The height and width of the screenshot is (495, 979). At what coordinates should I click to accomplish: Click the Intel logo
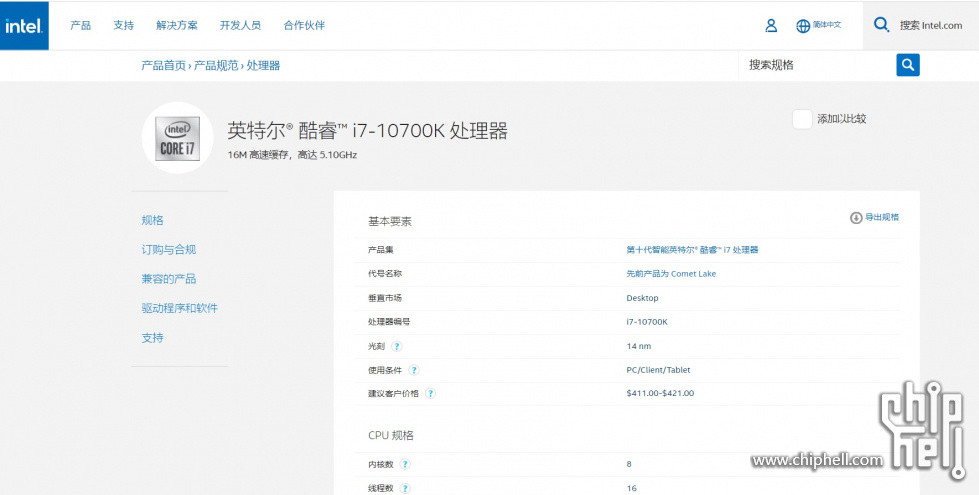(x=24, y=26)
